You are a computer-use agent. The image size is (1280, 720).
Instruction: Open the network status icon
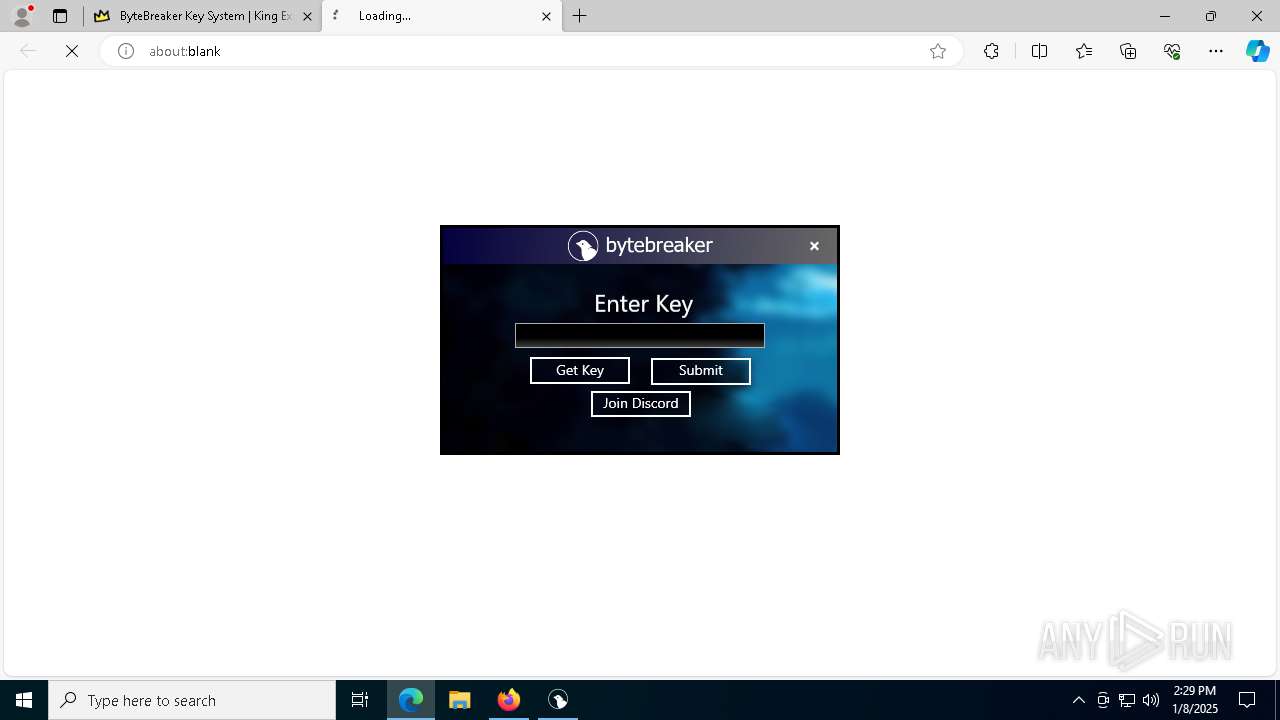(1127, 700)
